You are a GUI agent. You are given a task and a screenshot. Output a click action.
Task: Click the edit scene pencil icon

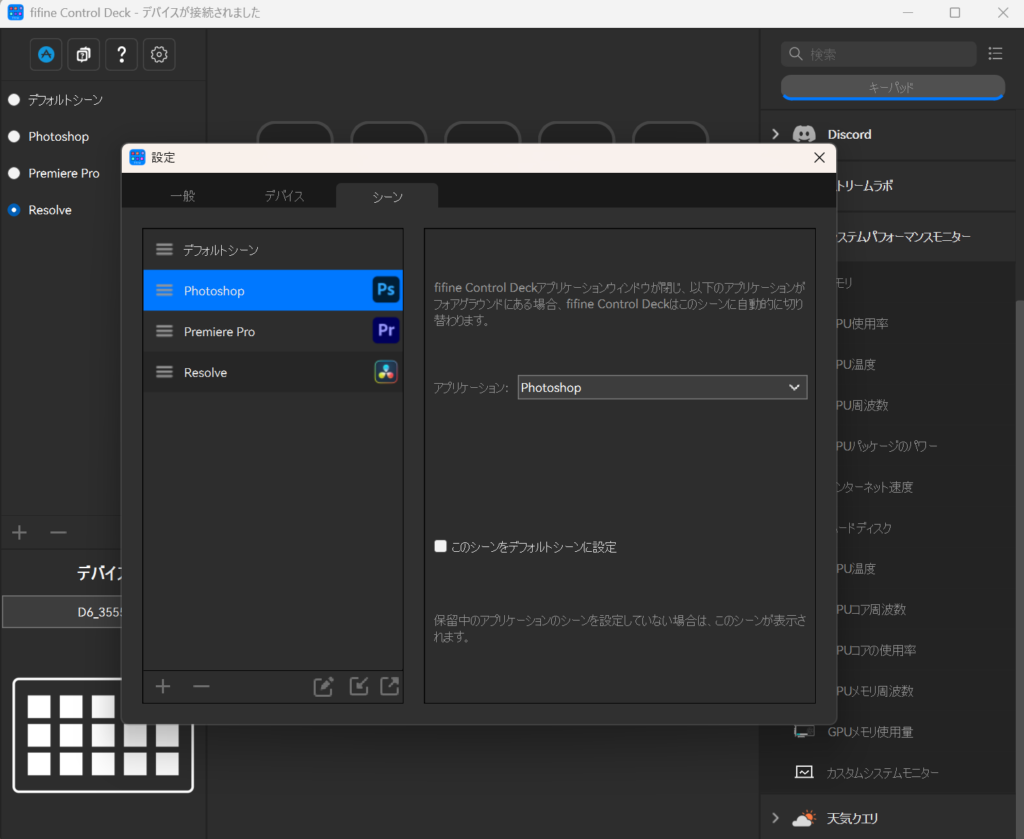(x=323, y=686)
